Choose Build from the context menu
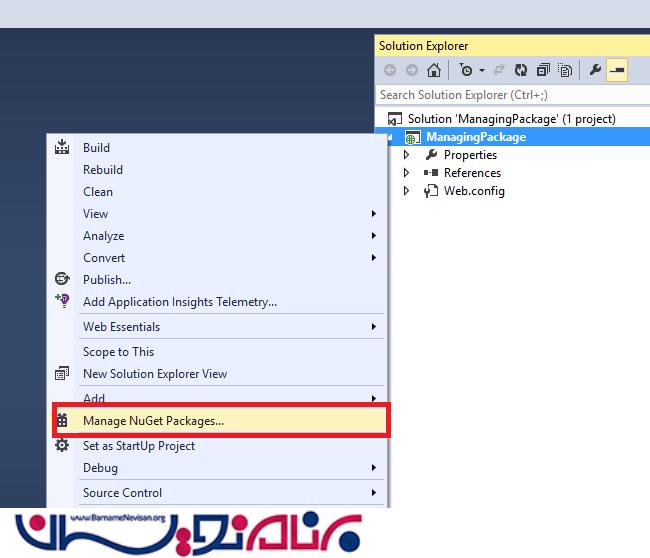 [218, 148]
